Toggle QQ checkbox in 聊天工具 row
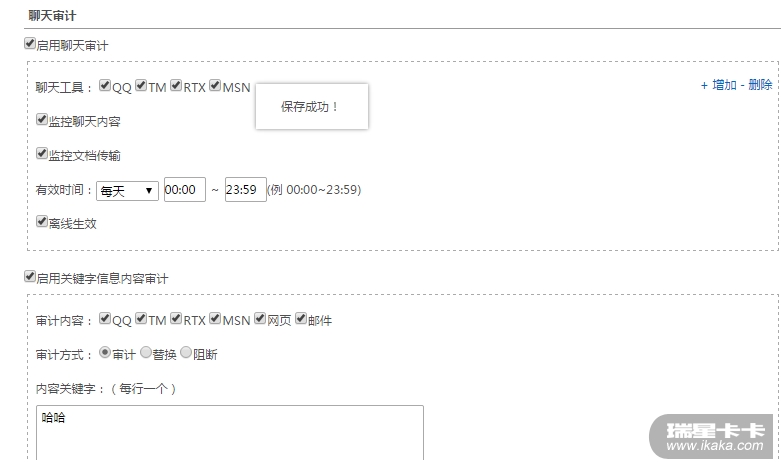 (105, 86)
